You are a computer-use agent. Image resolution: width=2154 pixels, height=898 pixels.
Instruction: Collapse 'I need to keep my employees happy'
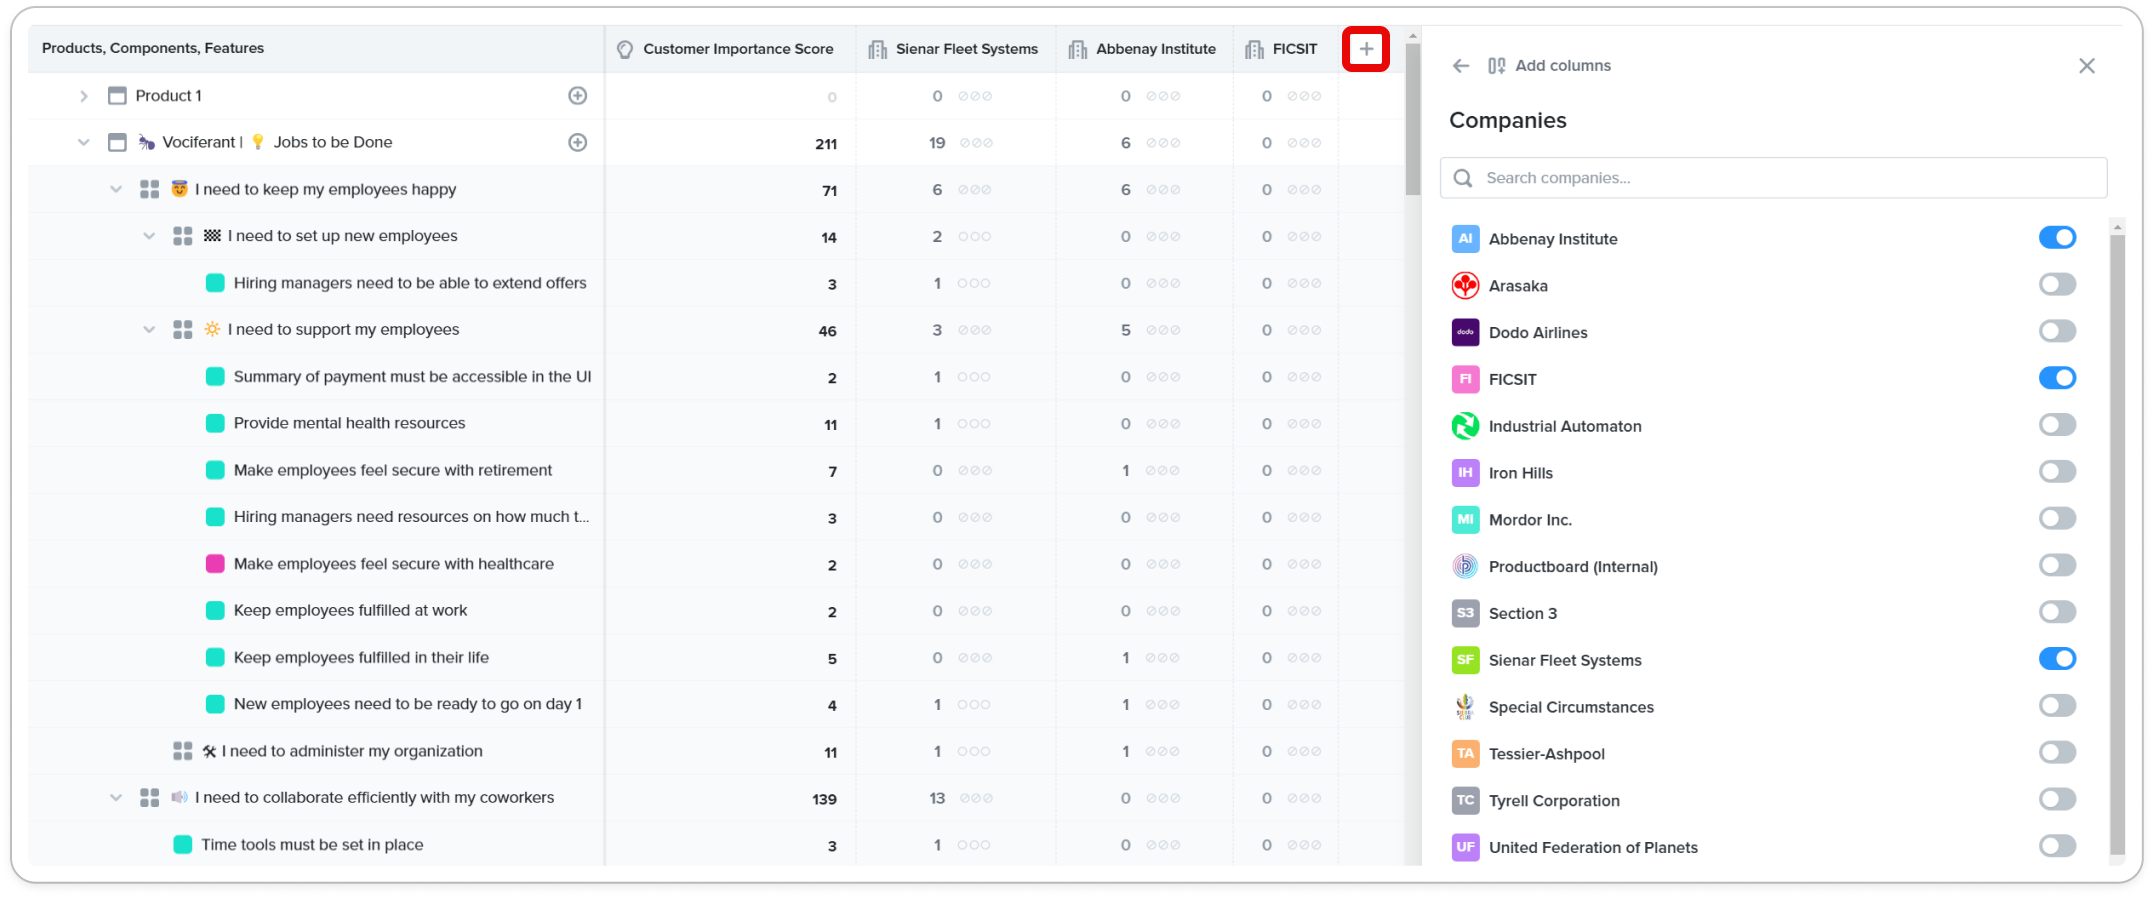pos(116,189)
